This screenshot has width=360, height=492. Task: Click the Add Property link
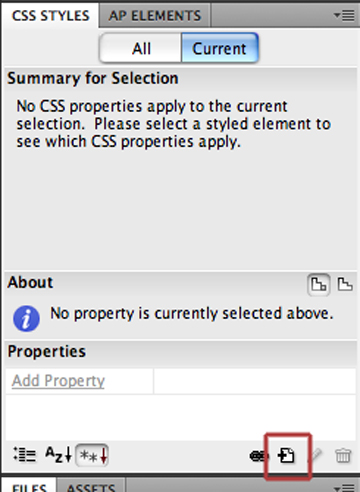[58, 381]
